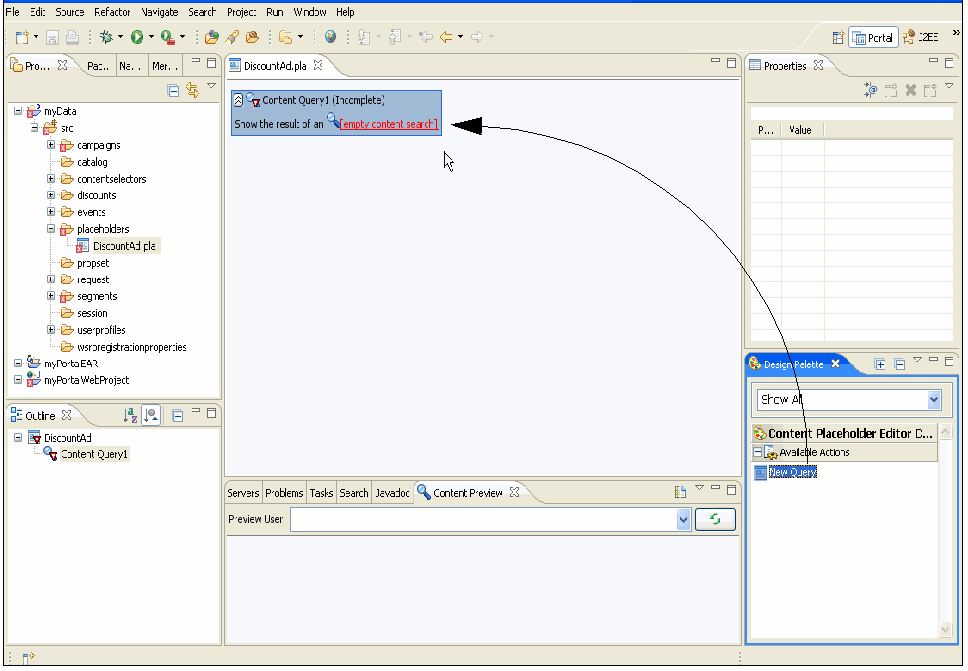Open the Refactor menu

point(112,12)
